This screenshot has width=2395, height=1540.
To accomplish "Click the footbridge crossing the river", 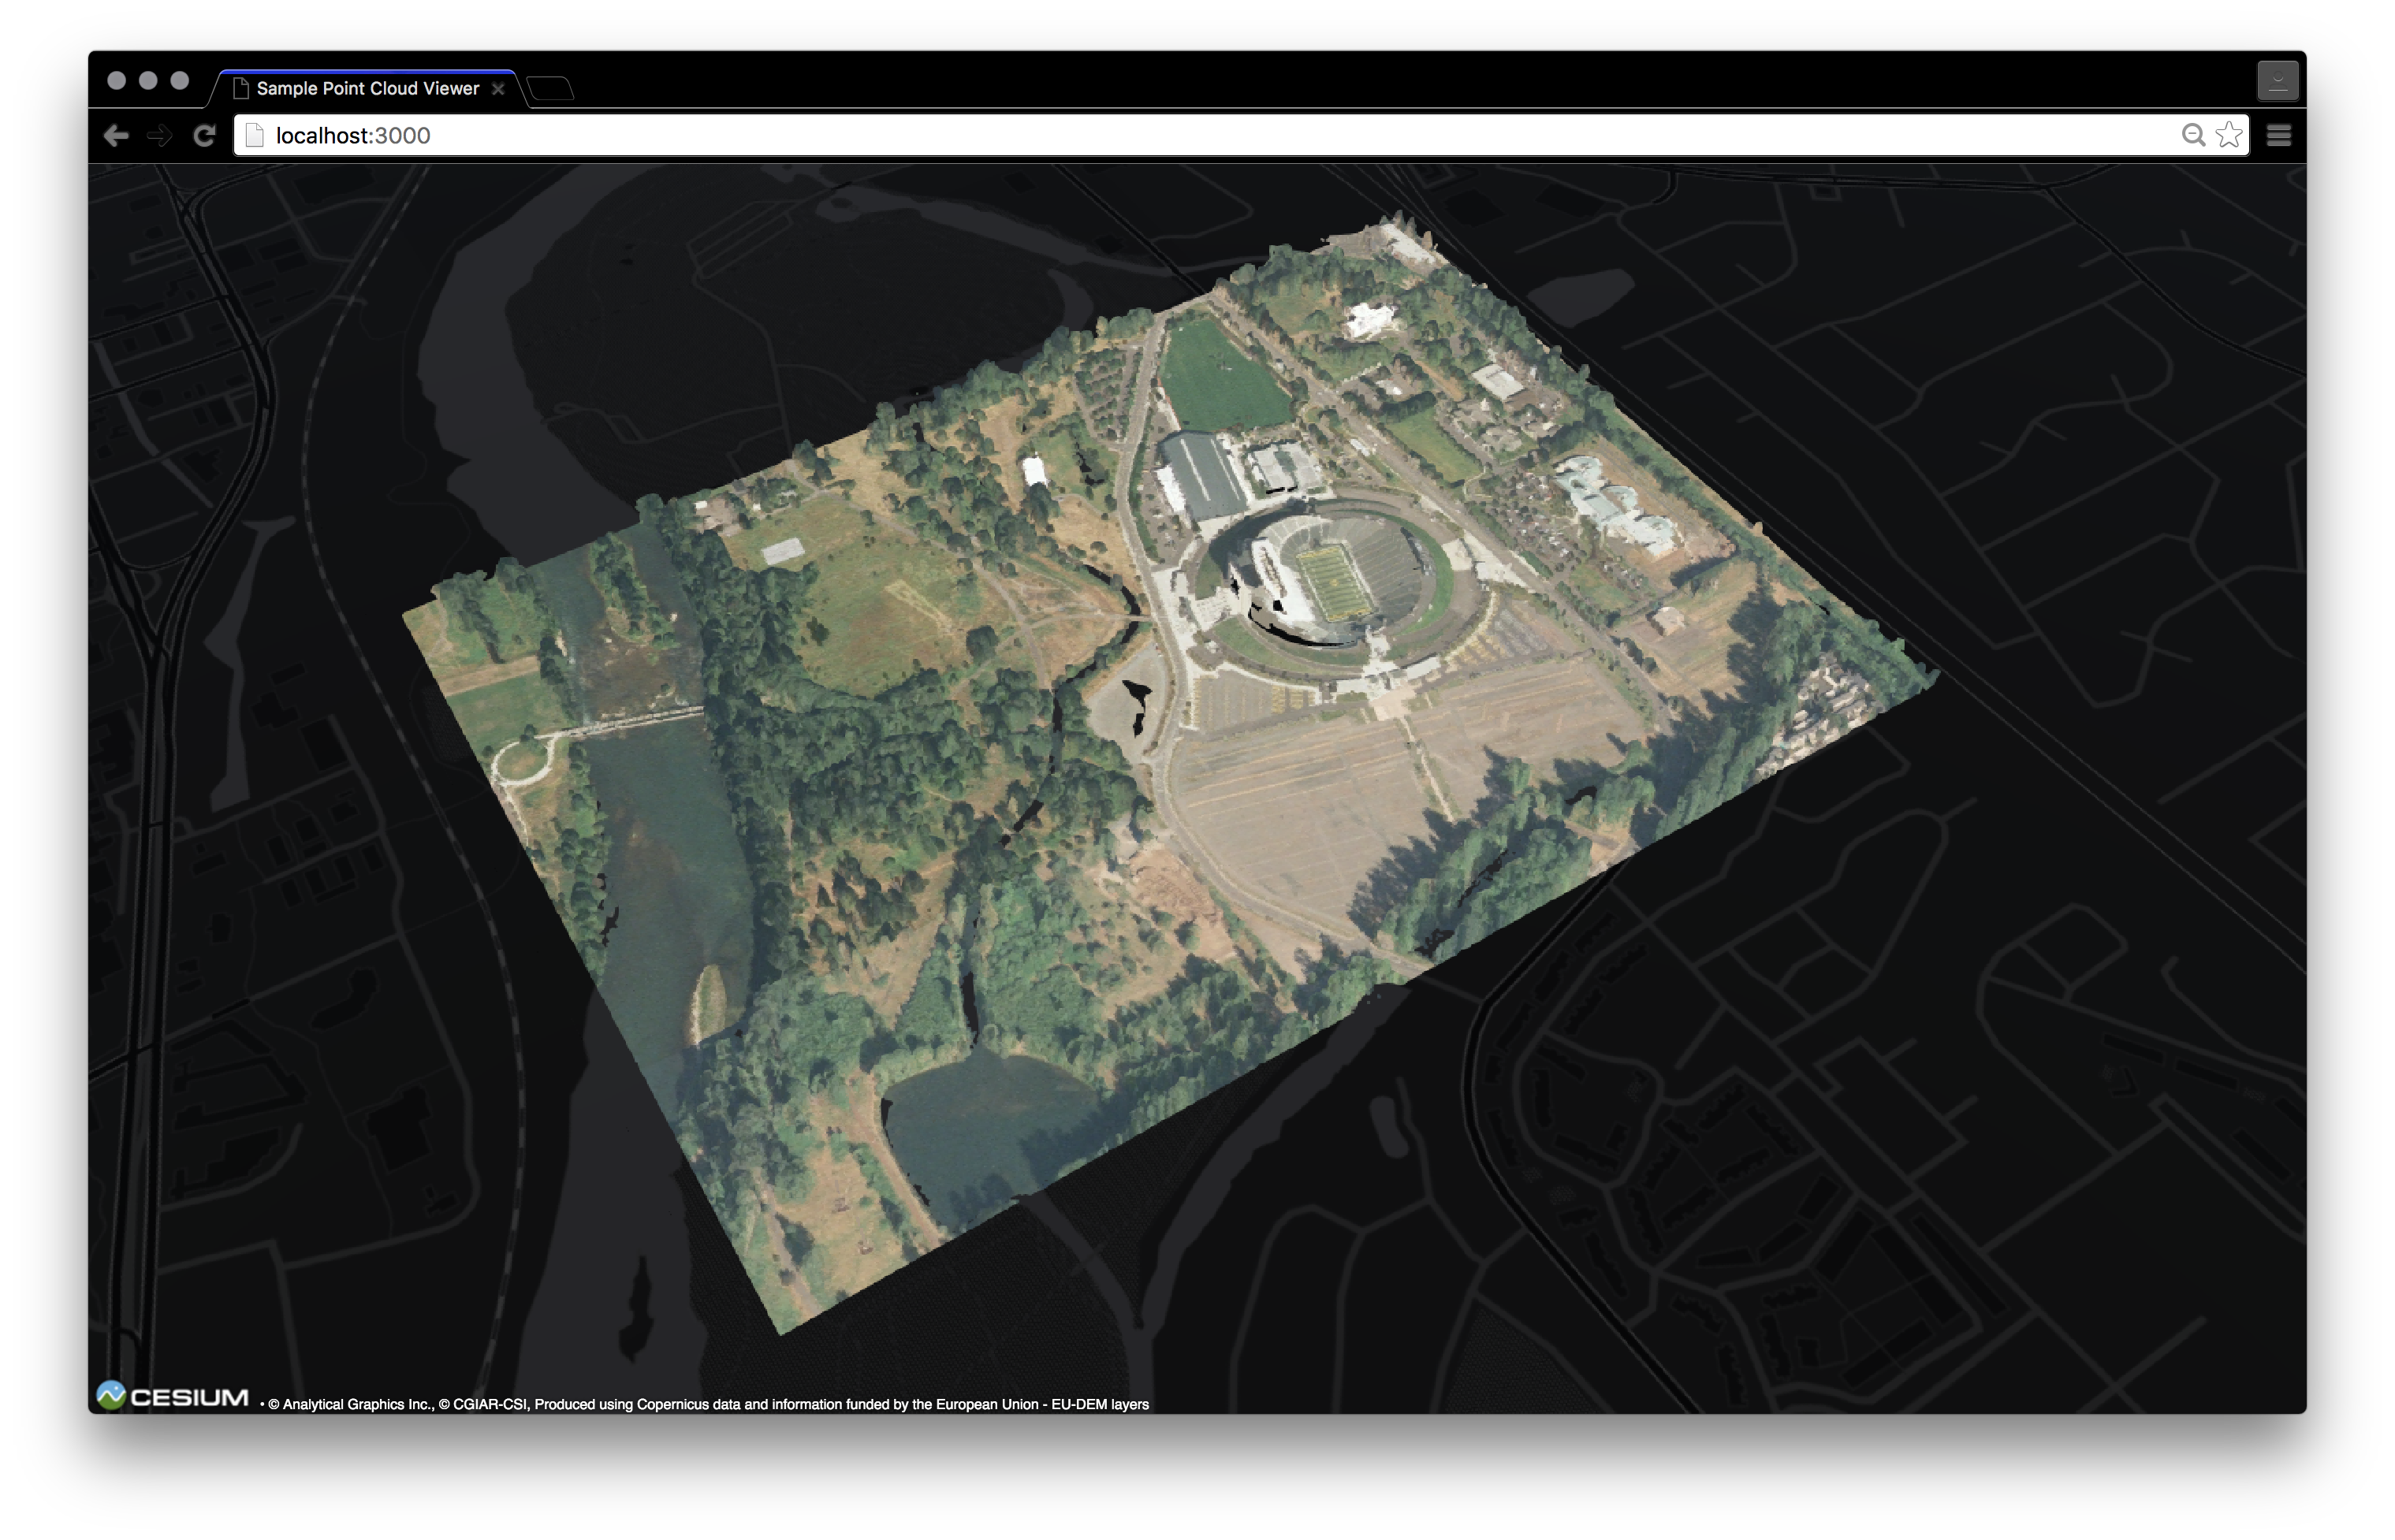I will tap(640, 720).
